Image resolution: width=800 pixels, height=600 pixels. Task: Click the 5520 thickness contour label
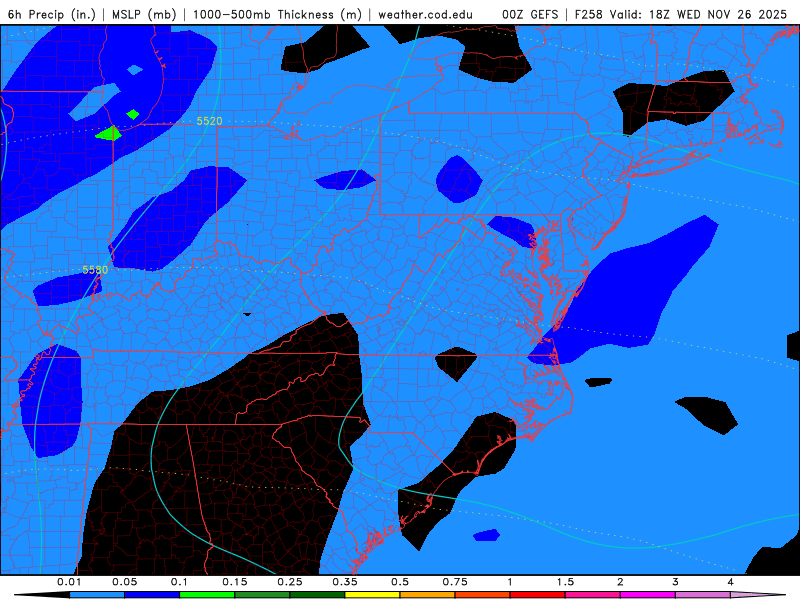209,121
